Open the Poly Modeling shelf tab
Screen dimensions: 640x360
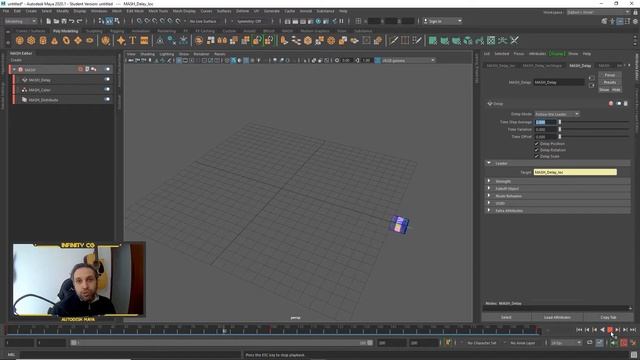[x=65, y=31]
